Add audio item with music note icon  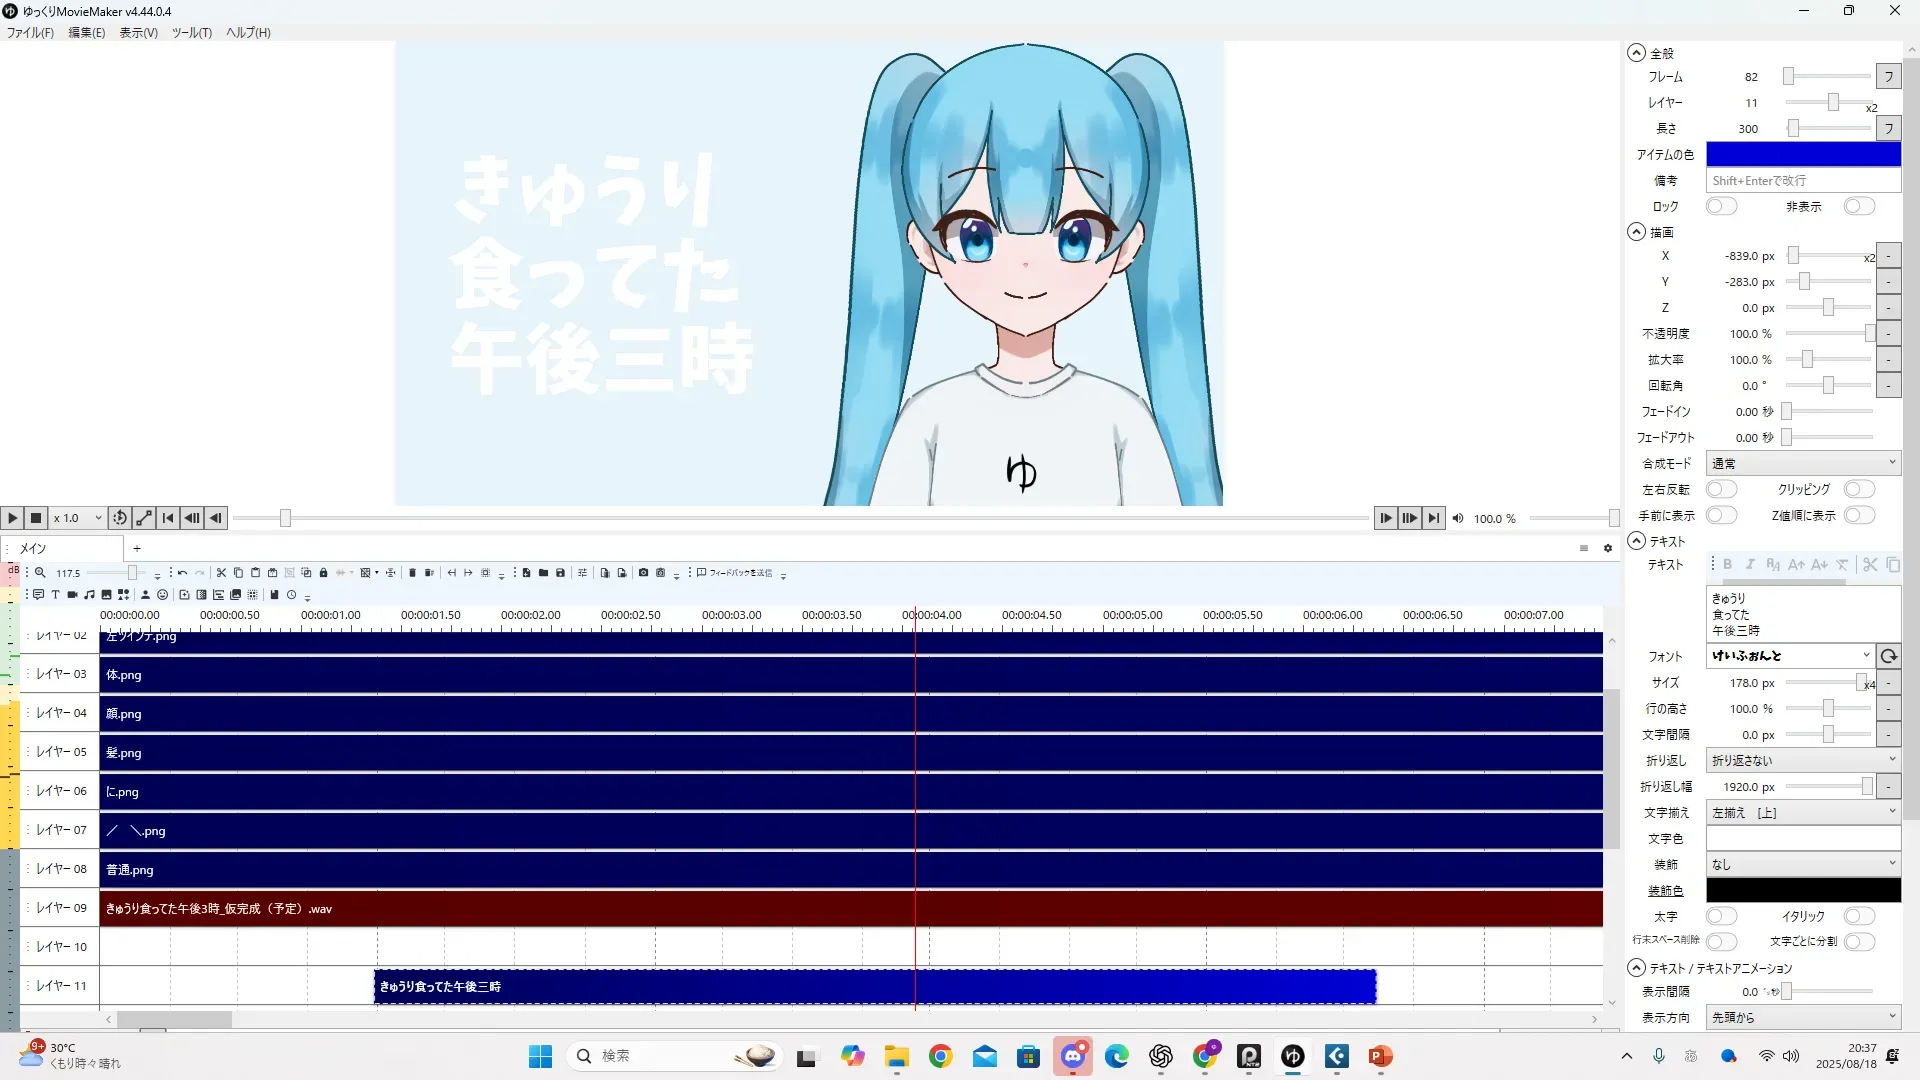coord(89,595)
